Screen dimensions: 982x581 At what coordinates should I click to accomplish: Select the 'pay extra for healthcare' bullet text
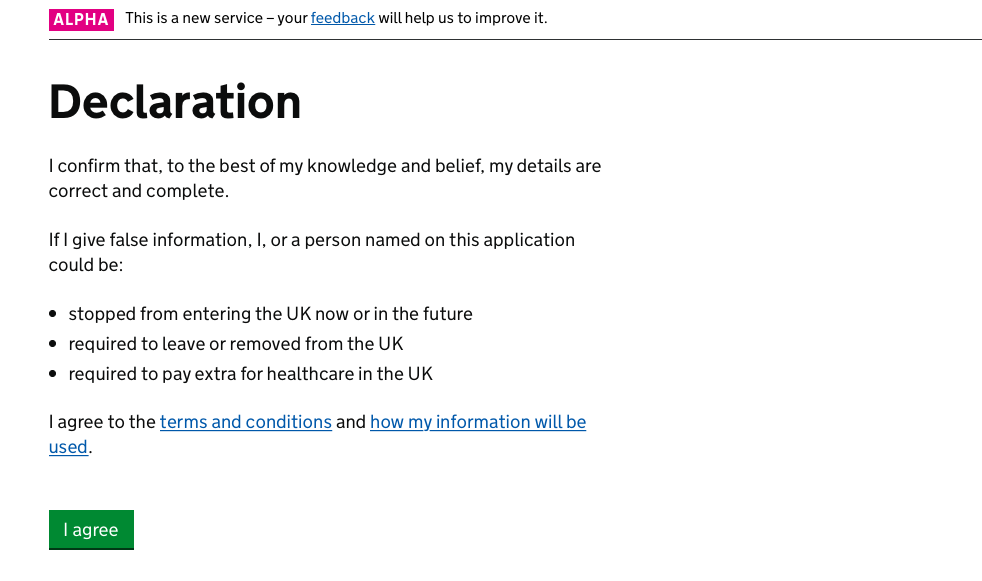click(251, 374)
